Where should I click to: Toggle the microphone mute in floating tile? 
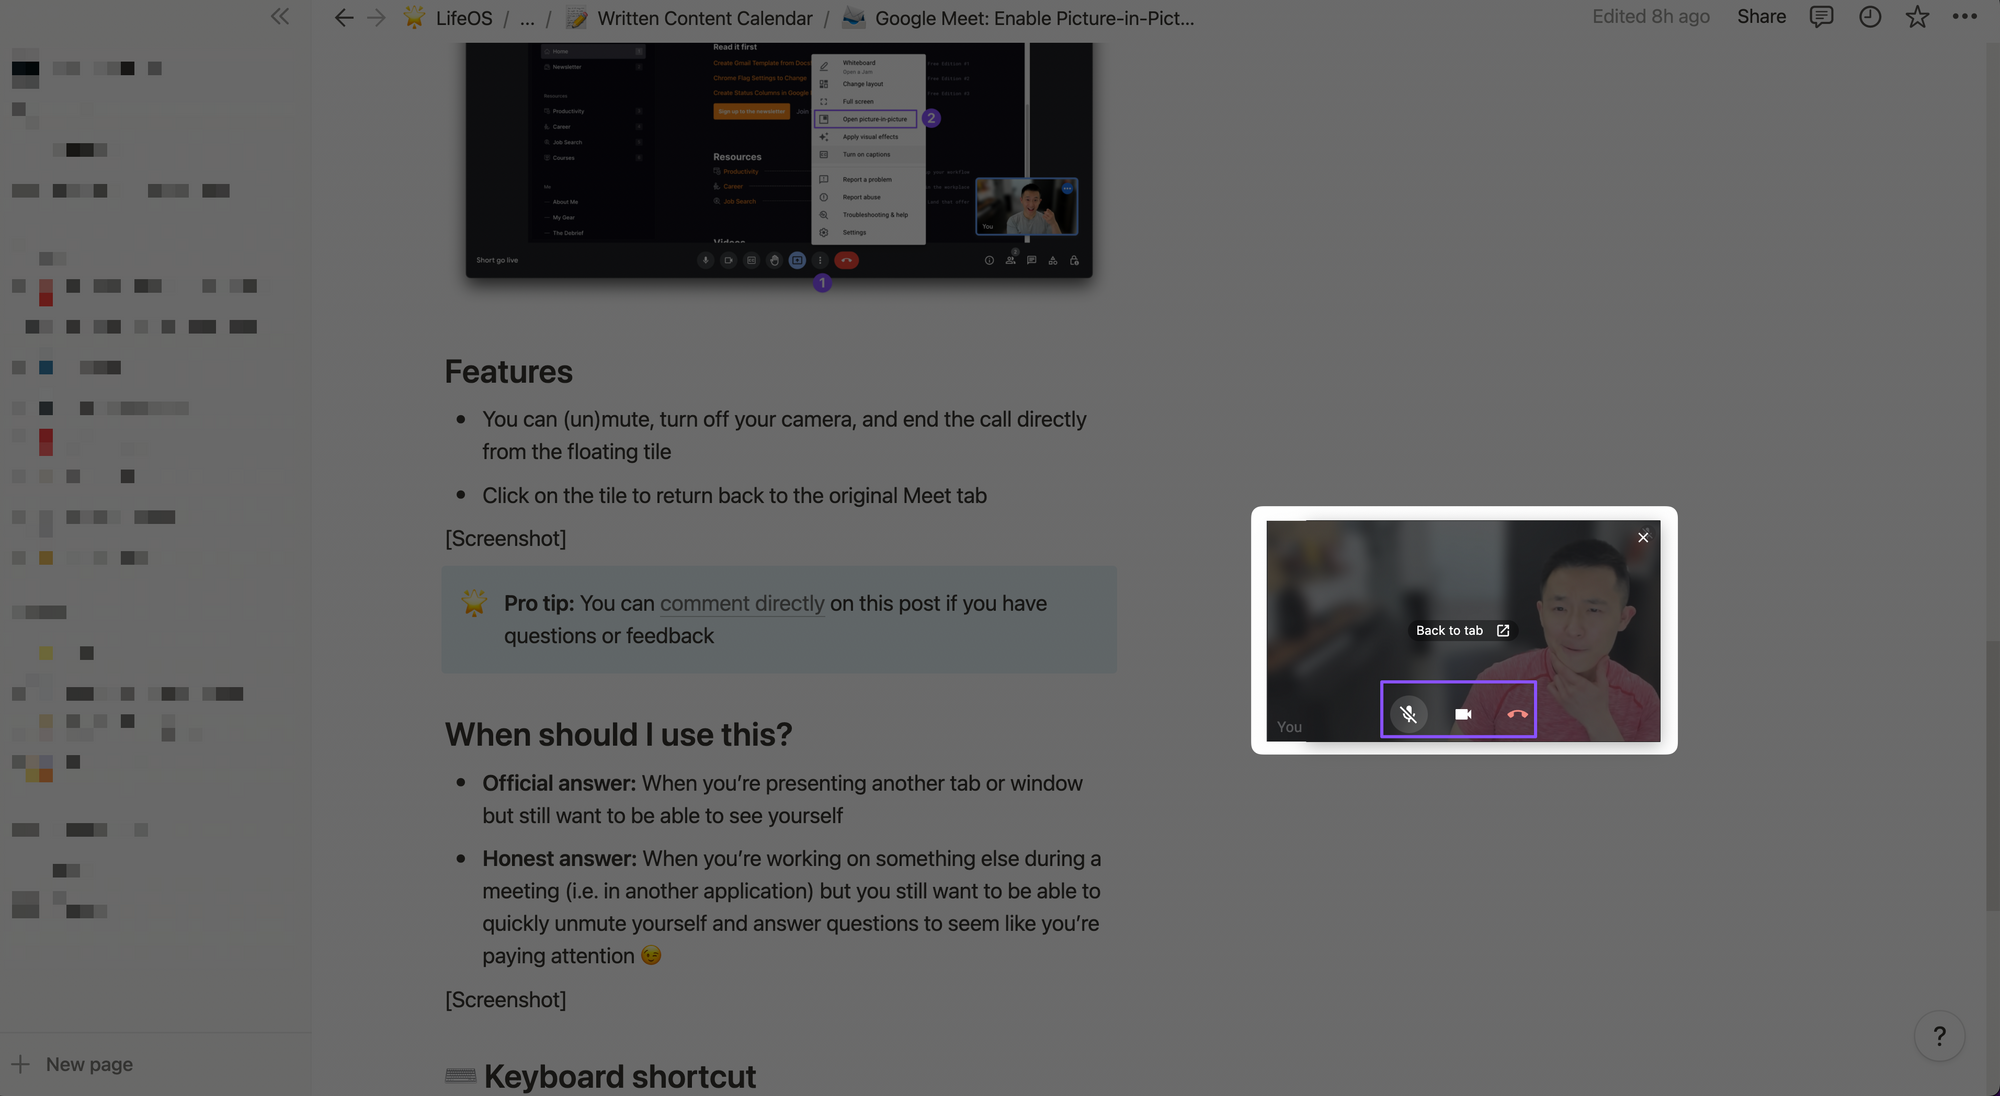(x=1409, y=714)
